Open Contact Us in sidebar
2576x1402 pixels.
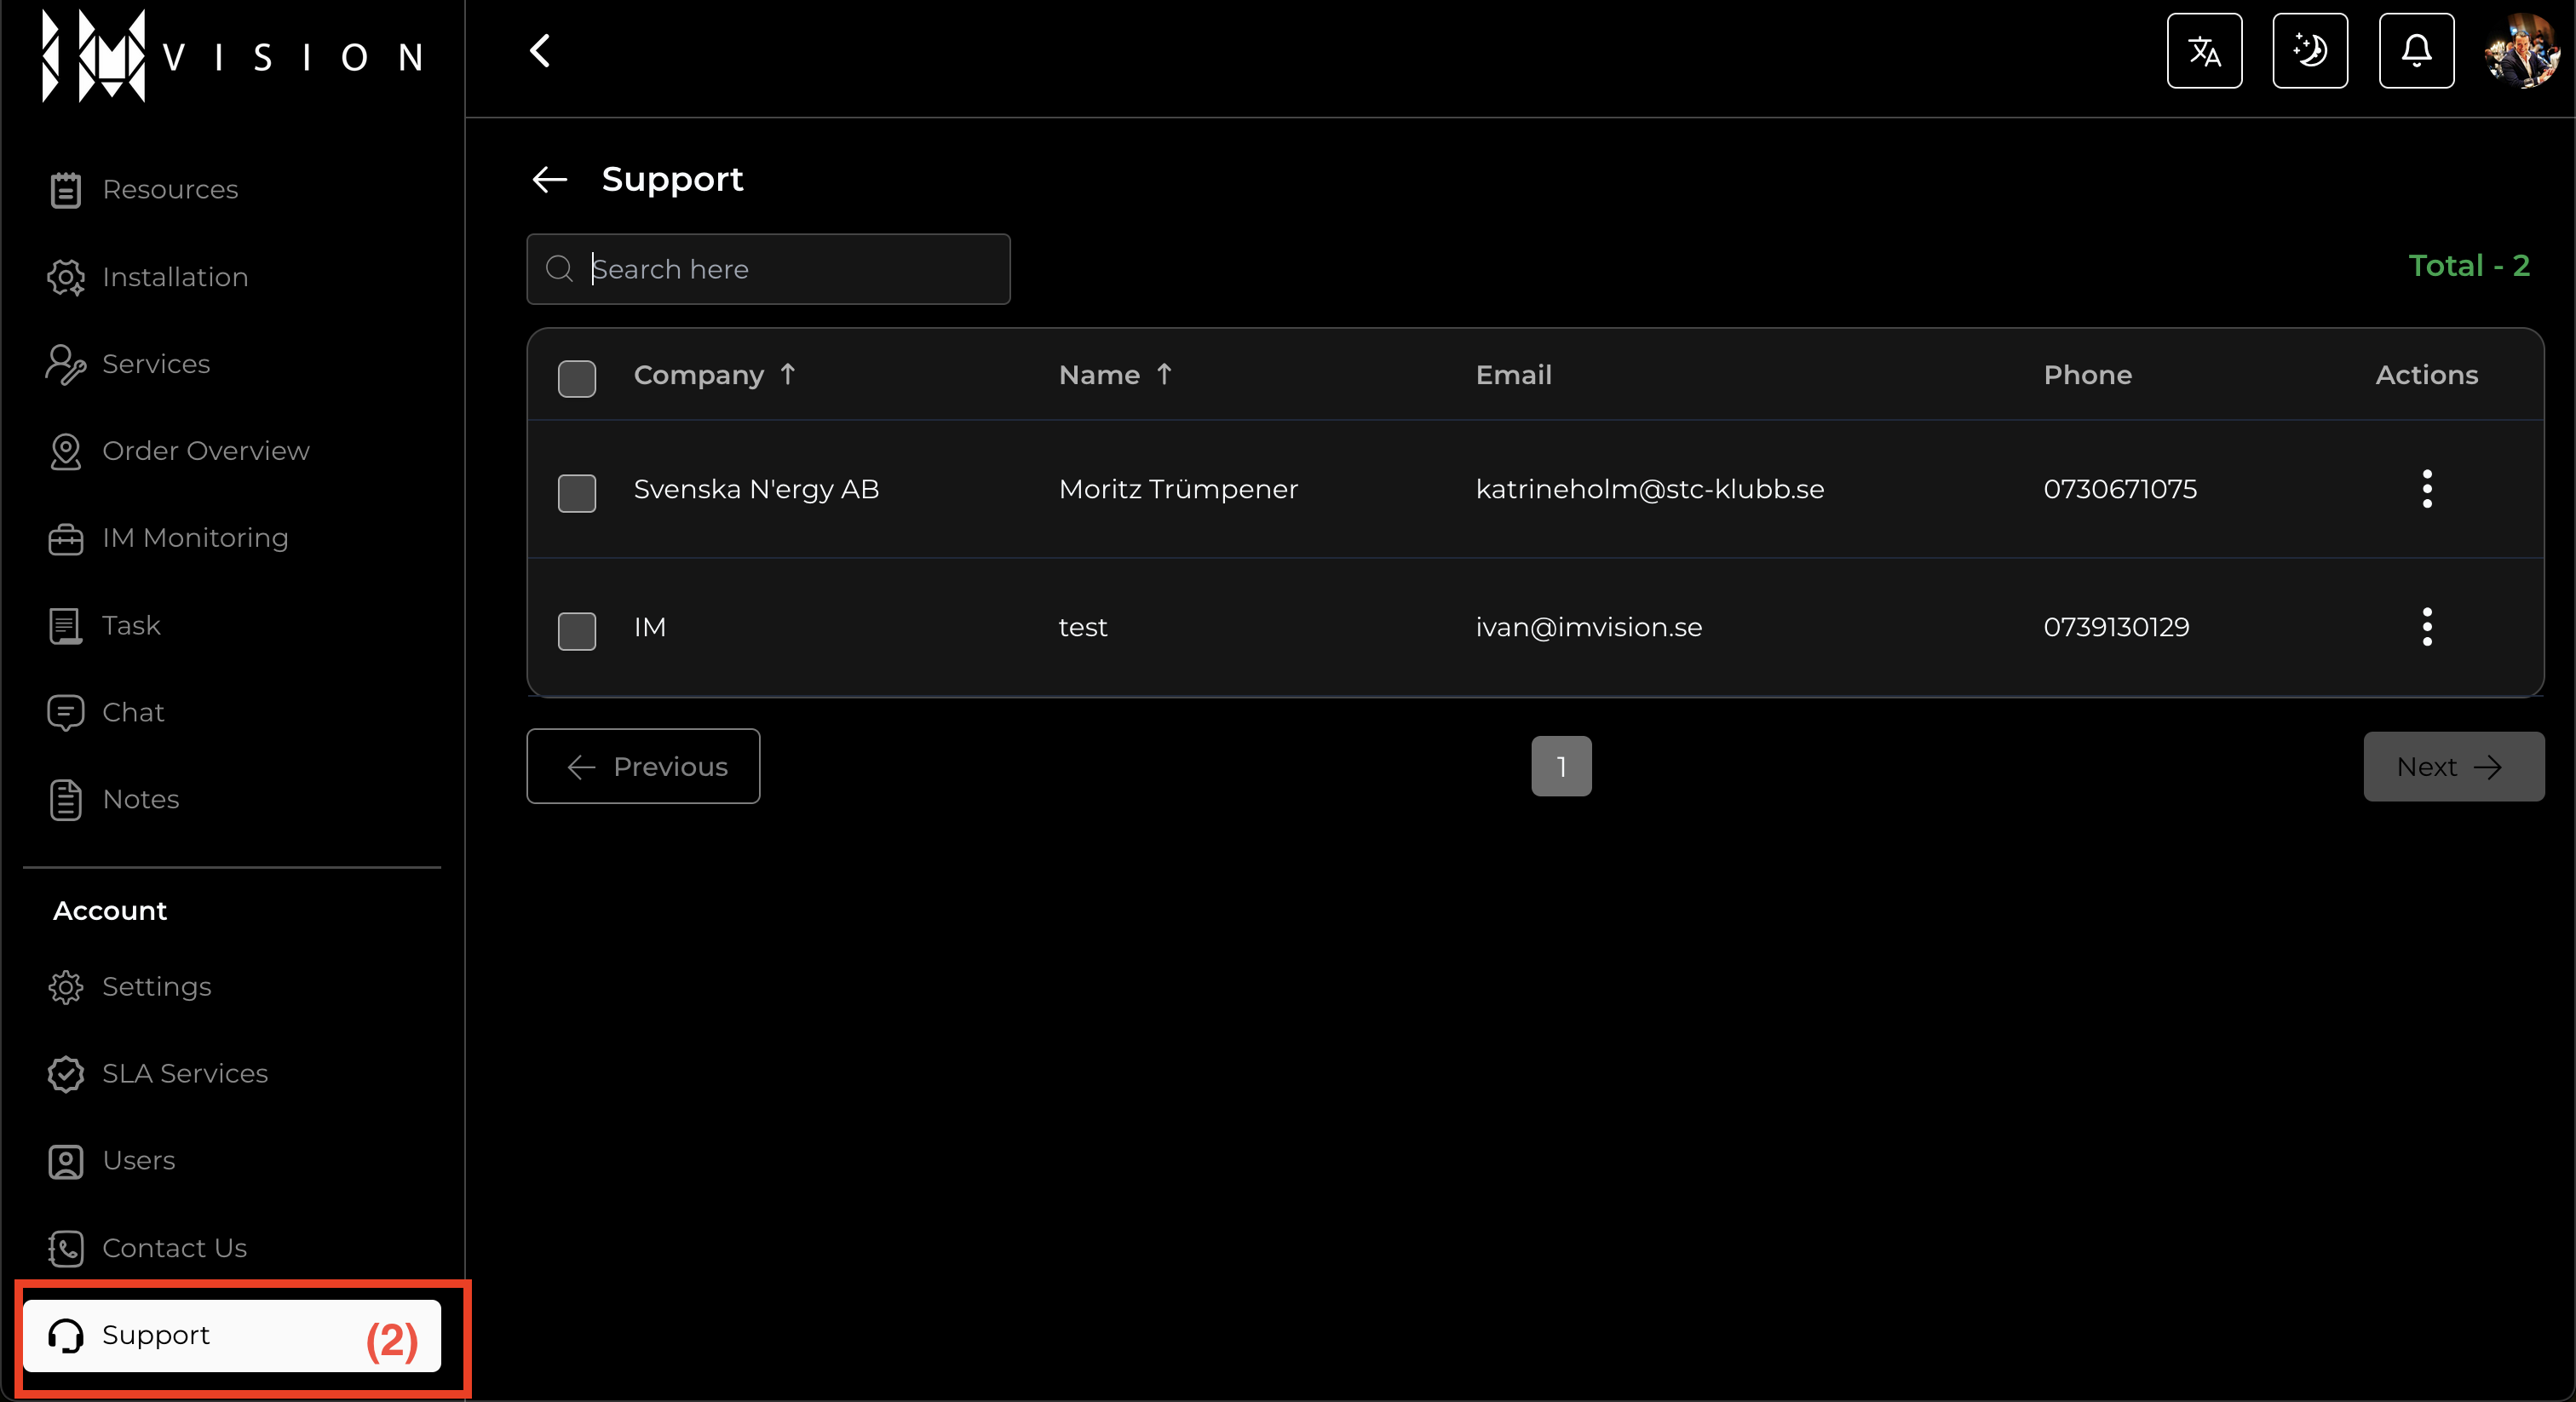tap(174, 1248)
